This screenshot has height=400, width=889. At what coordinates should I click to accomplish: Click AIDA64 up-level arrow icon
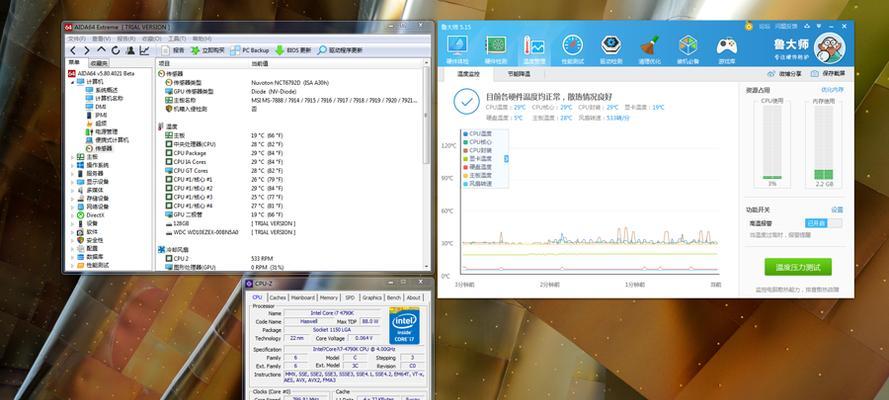tap(101, 50)
